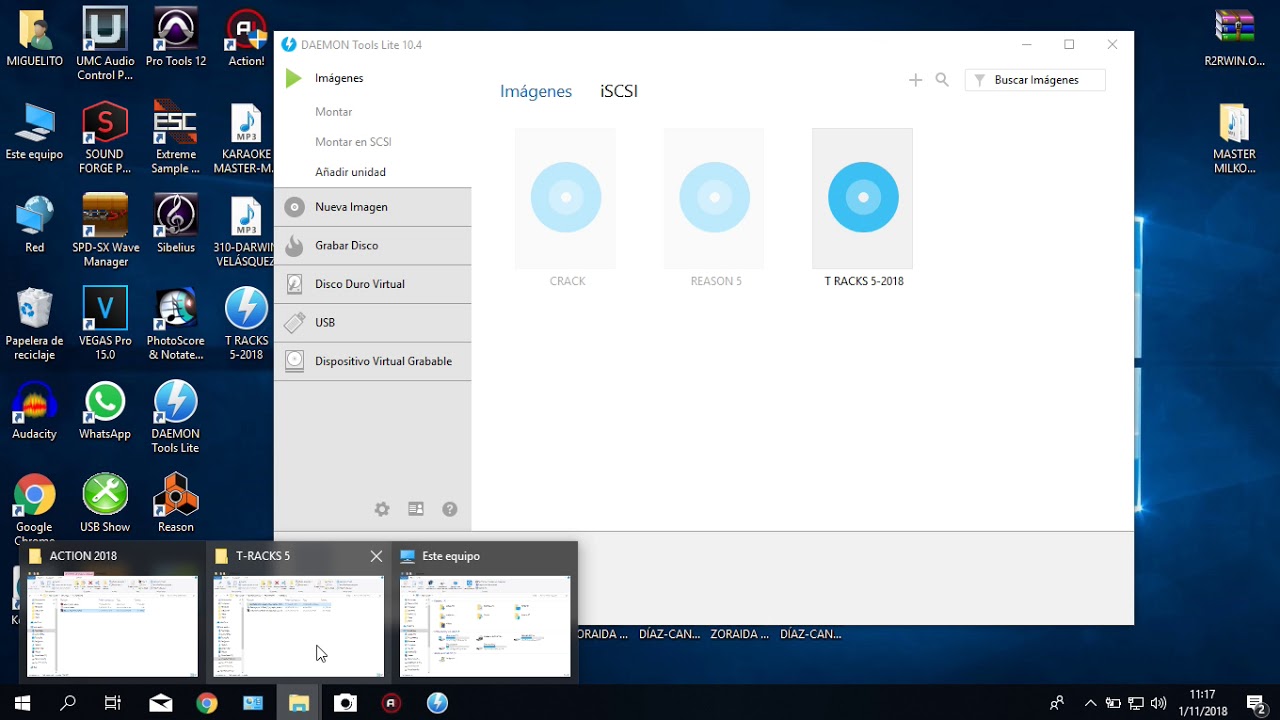Open R2RWIN.O archive on desktop
This screenshot has height=720, width=1280.
tap(1235, 38)
